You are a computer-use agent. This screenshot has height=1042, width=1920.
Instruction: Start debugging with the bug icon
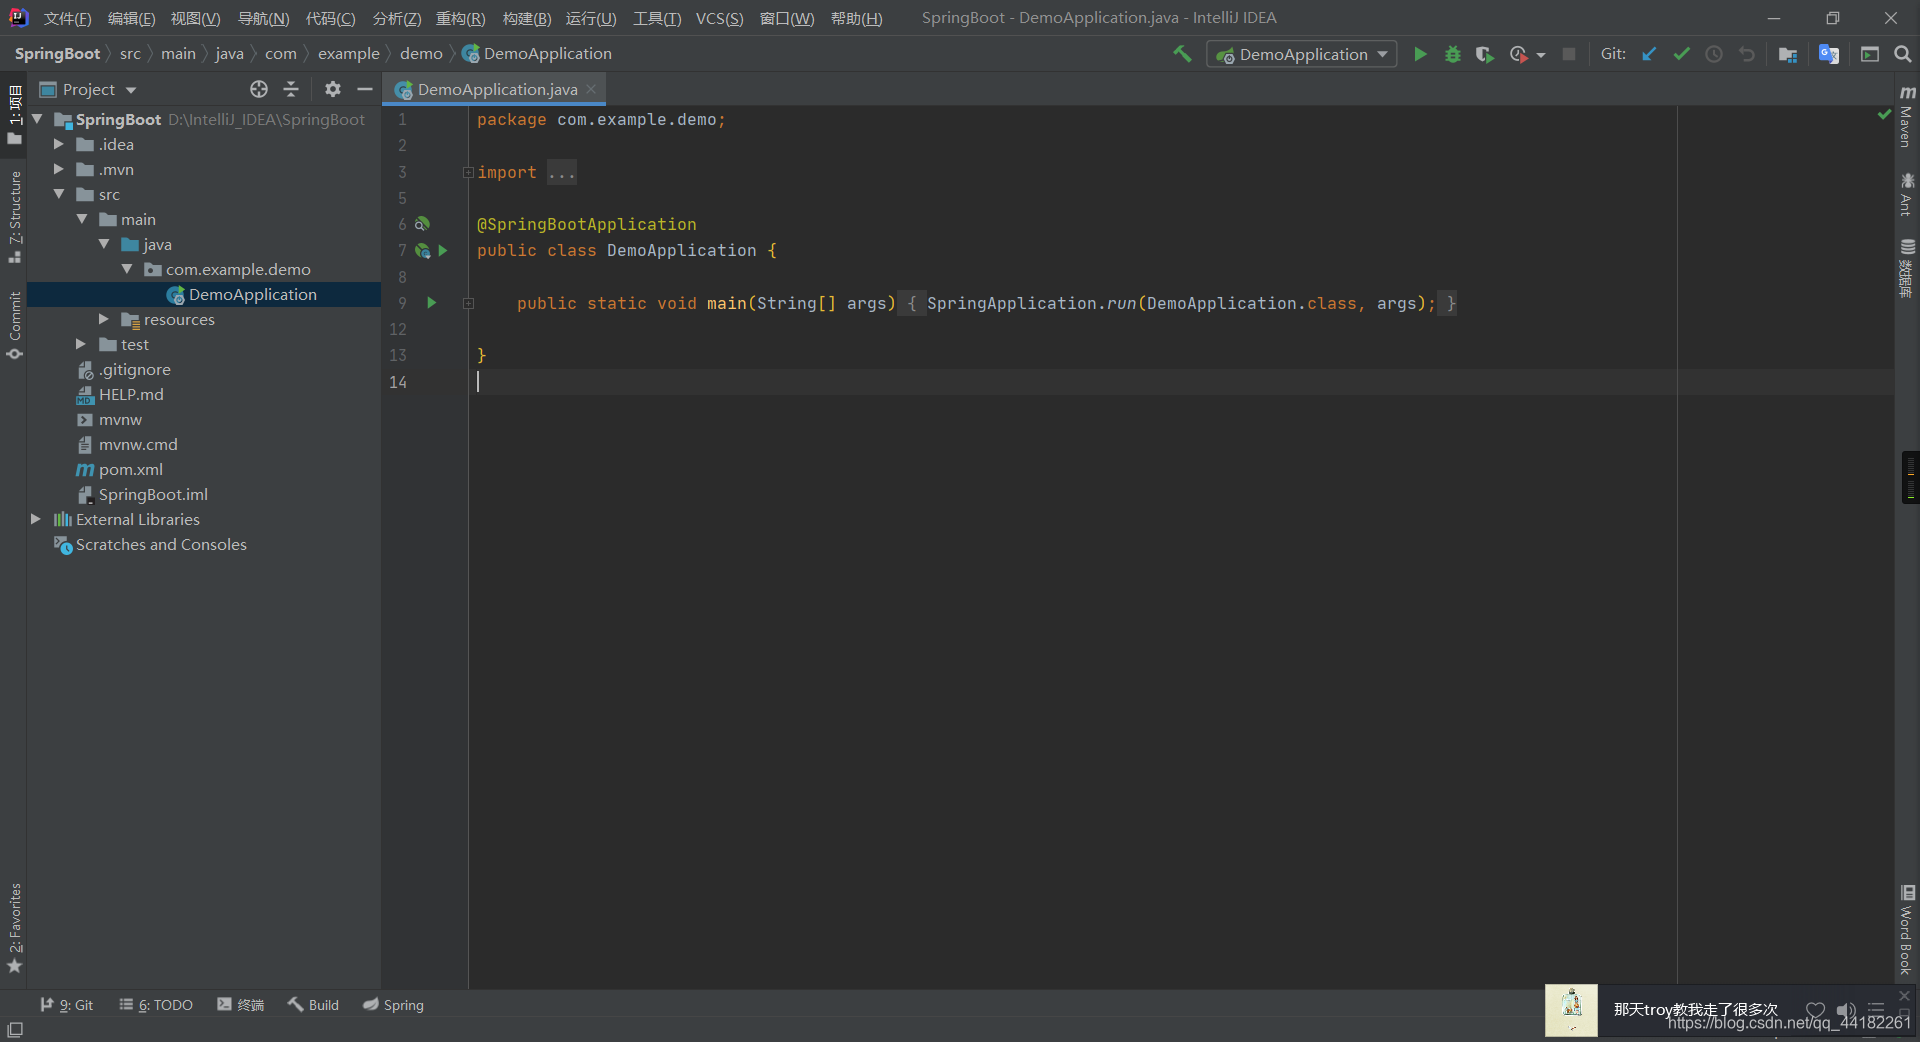click(x=1453, y=54)
